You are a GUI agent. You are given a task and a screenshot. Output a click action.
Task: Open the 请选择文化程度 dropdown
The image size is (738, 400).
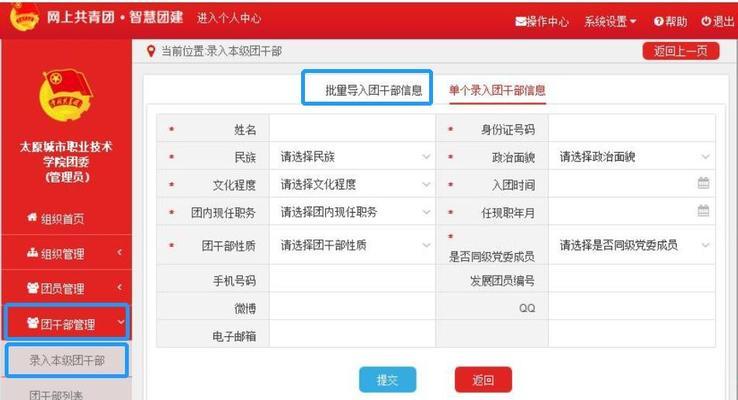tap(353, 184)
